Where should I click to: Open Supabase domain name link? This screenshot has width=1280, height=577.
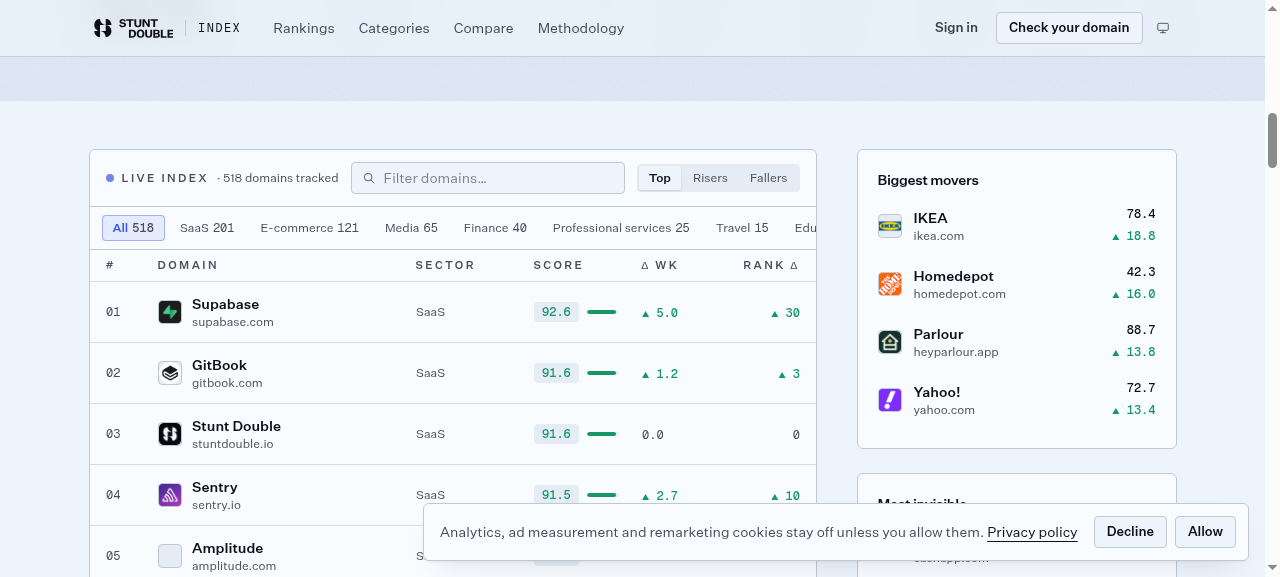point(225,304)
